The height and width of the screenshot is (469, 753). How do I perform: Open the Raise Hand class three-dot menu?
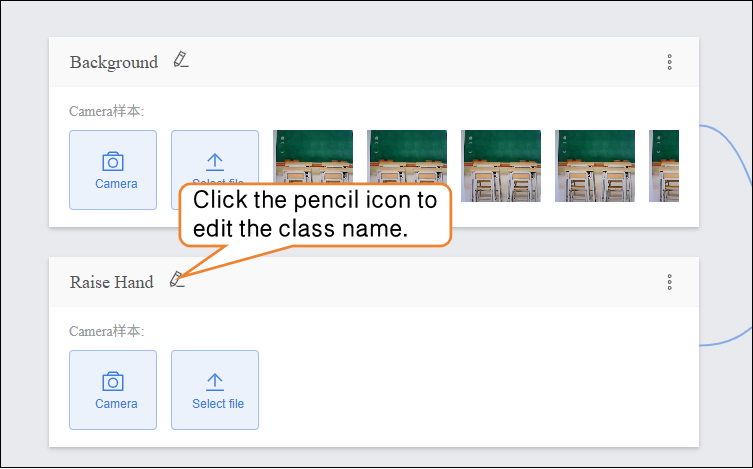[669, 282]
